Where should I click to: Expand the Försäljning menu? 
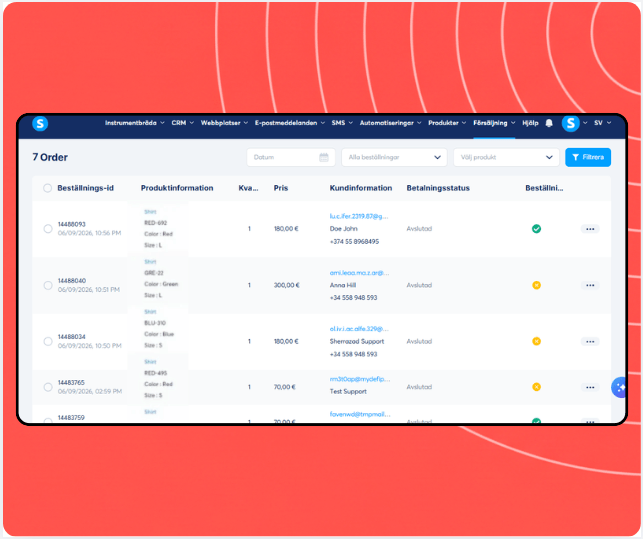[x=494, y=123]
